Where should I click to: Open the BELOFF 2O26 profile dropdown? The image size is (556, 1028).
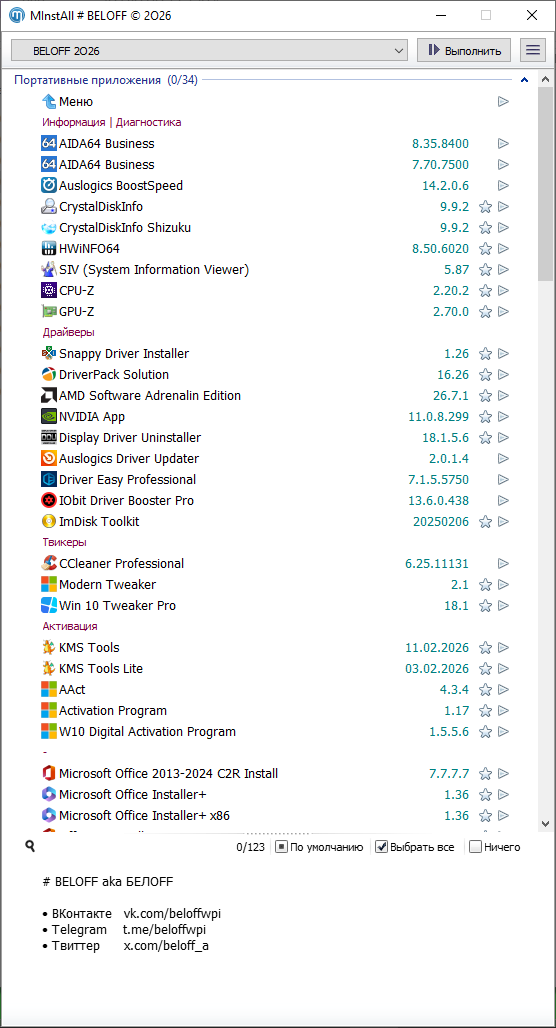coord(210,50)
